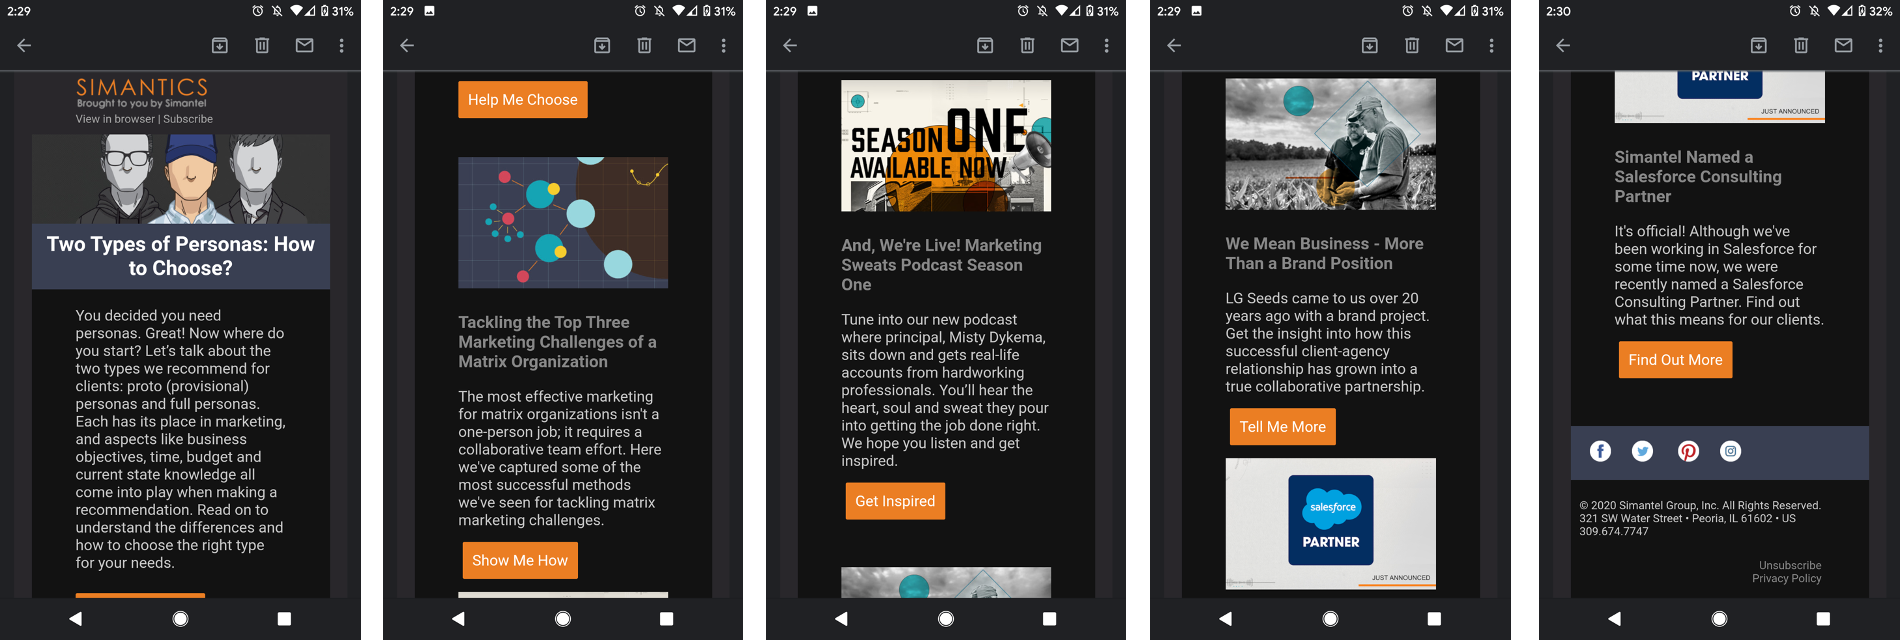Go back from the Tell Me More screen
The height and width of the screenshot is (640, 1900).
(x=1174, y=45)
